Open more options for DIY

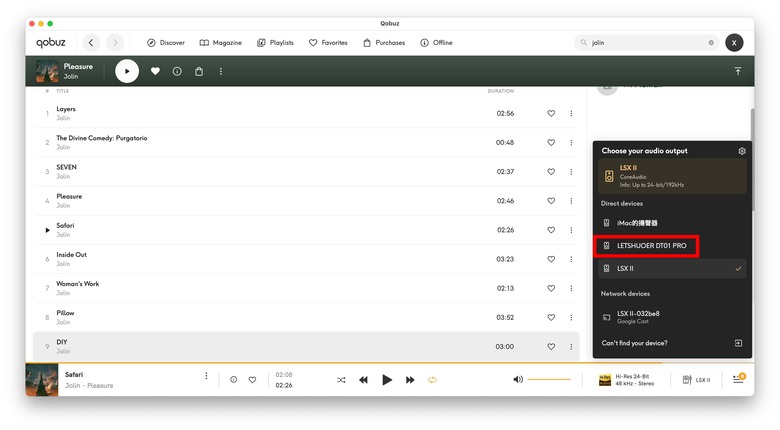click(571, 346)
